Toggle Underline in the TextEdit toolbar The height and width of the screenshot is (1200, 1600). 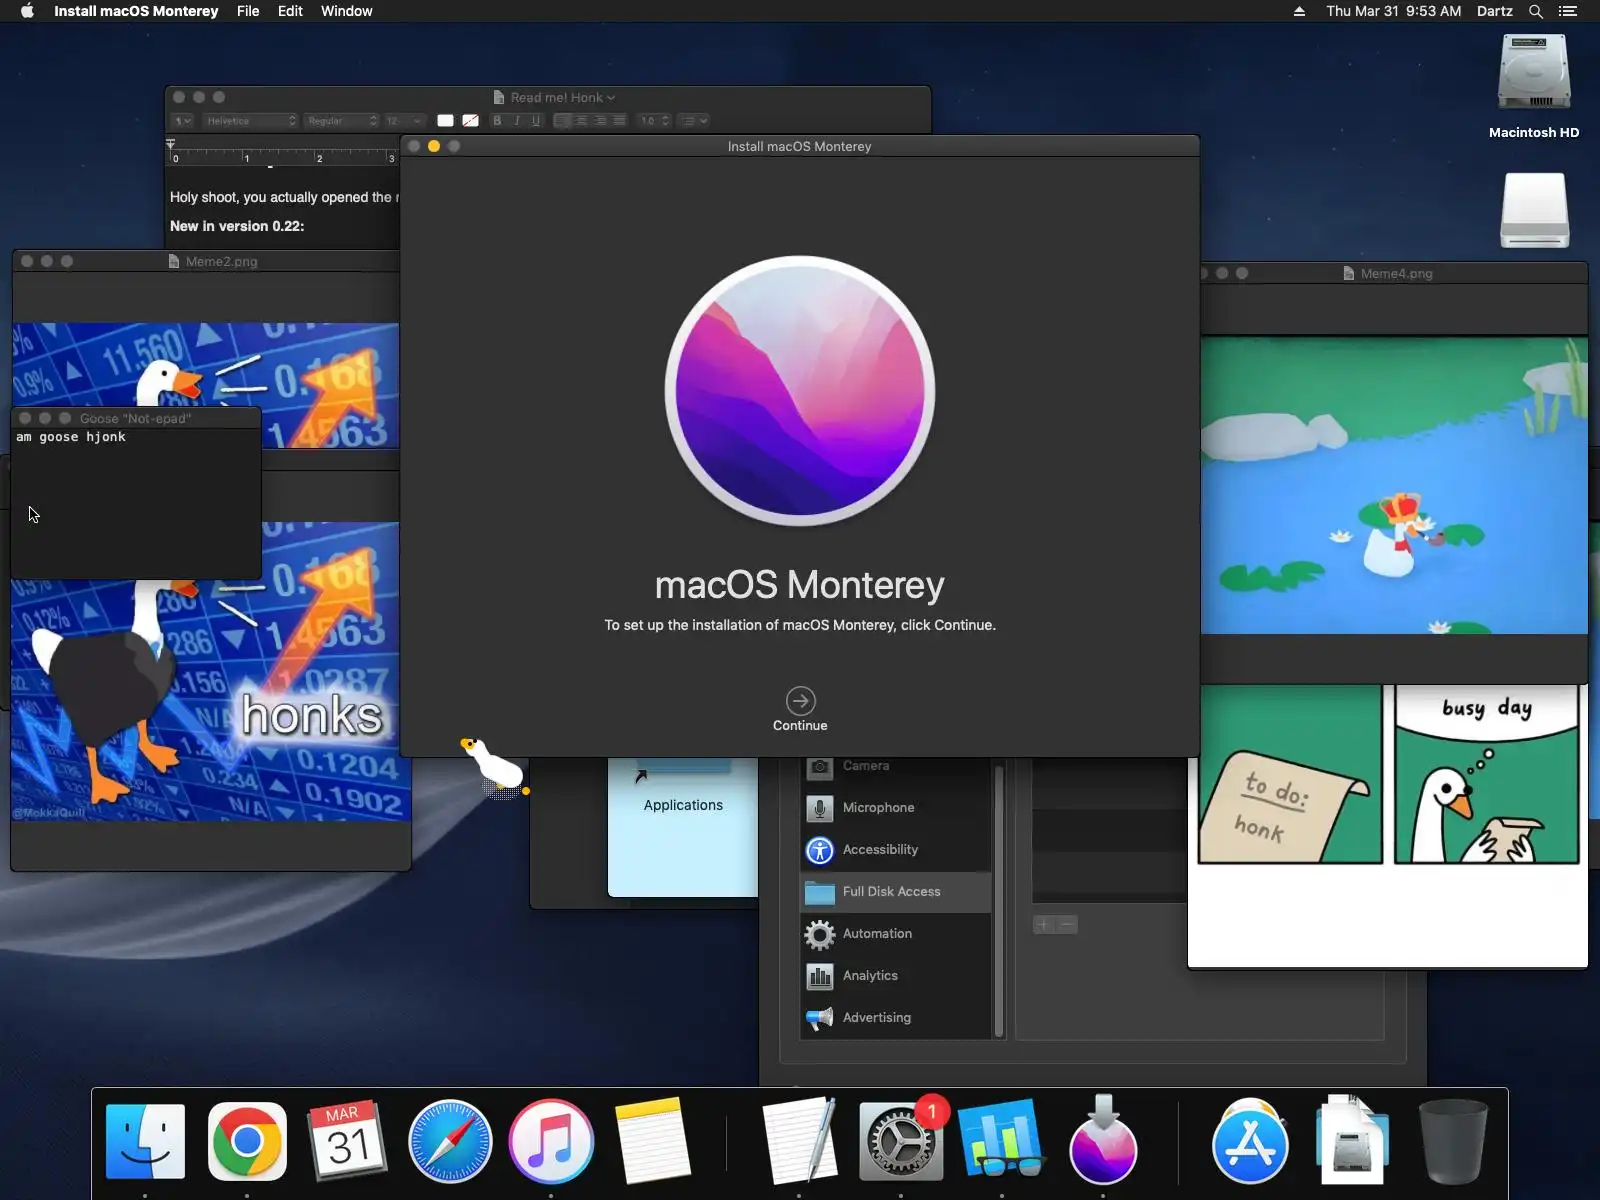[x=536, y=121]
